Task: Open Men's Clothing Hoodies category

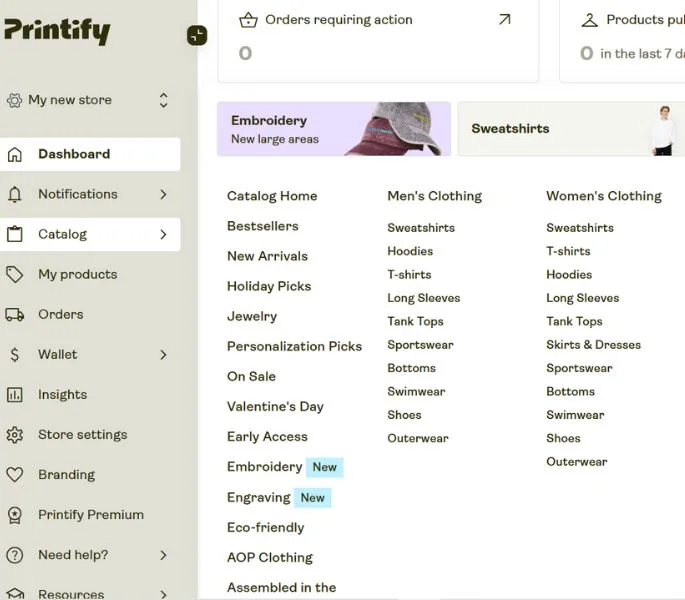Action: [x=410, y=251]
